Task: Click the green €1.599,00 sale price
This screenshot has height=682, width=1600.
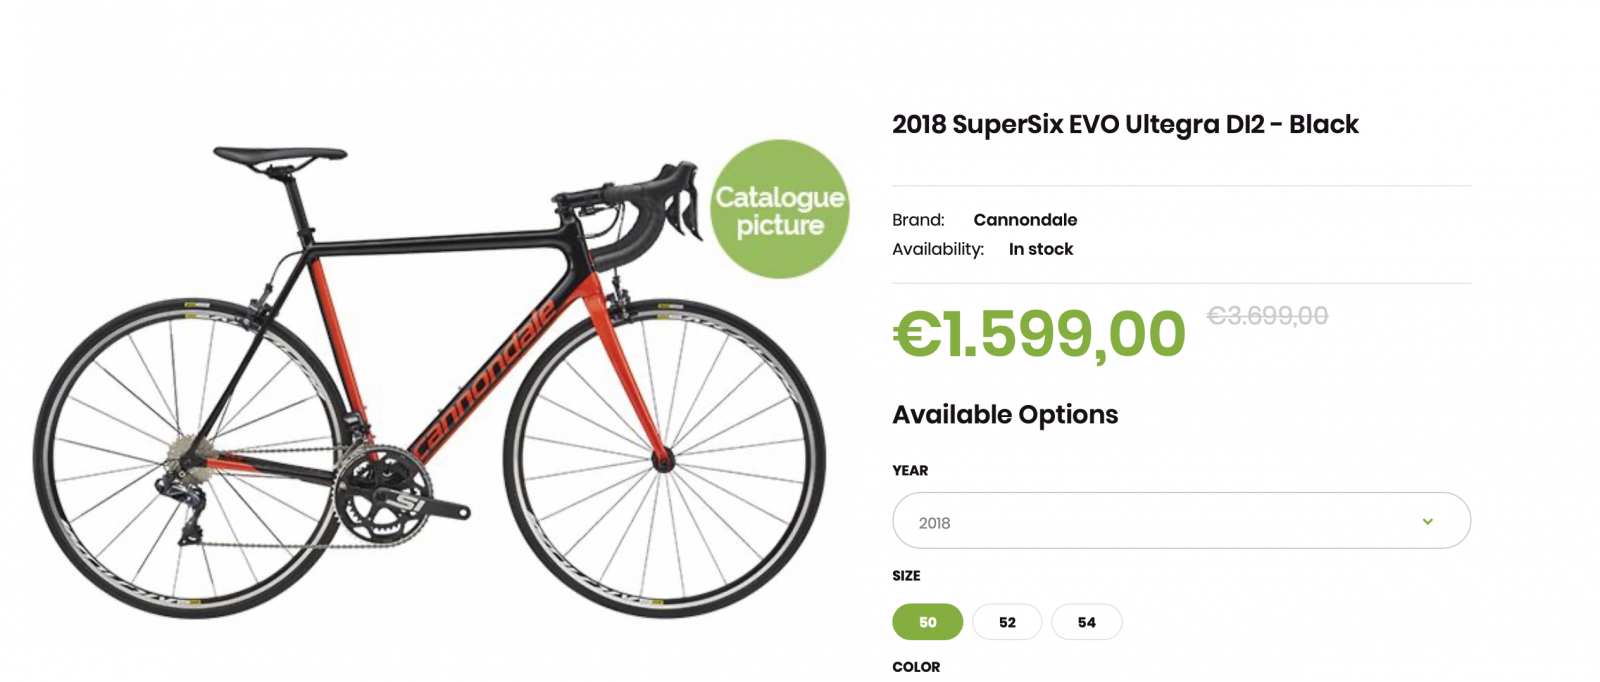Action: (1039, 334)
